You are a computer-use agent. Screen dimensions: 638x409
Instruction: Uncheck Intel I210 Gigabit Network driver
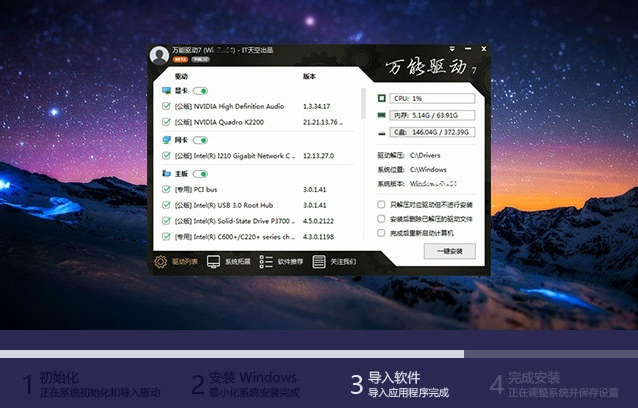tap(166, 155)
